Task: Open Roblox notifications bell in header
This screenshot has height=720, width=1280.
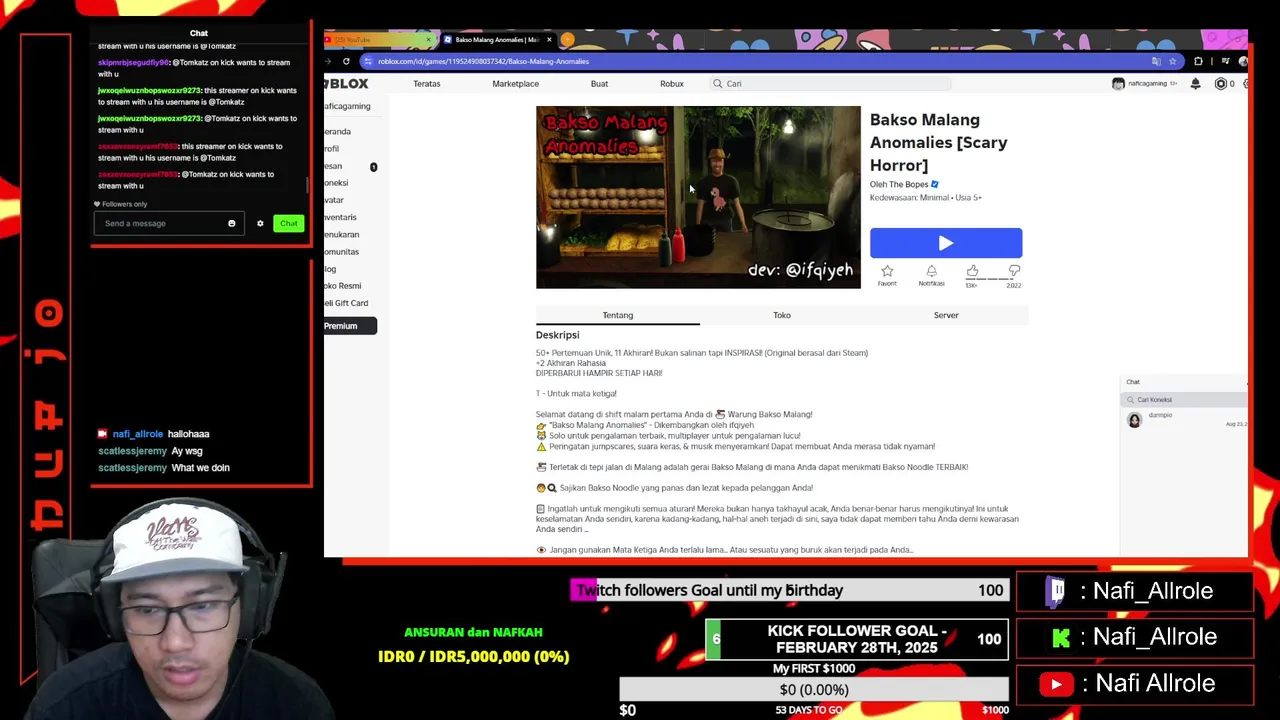Action: 1195,84
